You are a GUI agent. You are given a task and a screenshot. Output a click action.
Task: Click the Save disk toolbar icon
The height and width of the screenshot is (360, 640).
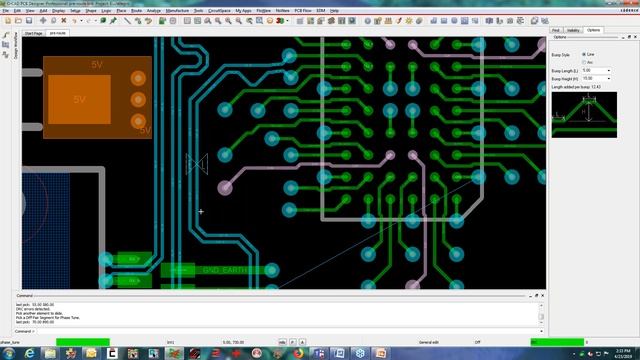click(29, 20)
